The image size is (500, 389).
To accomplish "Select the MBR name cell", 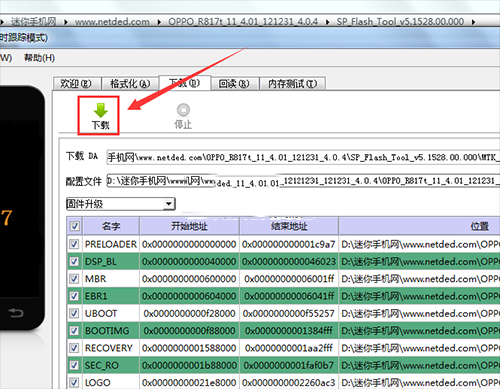I will pos(111,279).
